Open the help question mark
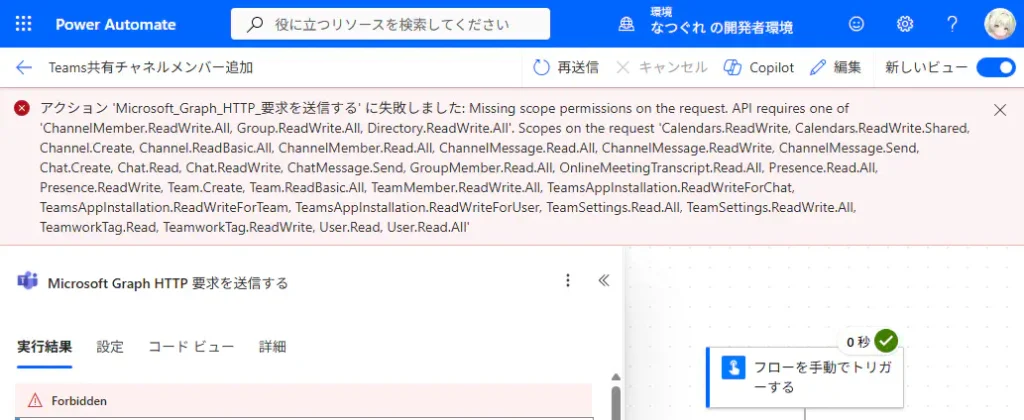Viewport: 1024px width, 420px height. pos(952,24)
